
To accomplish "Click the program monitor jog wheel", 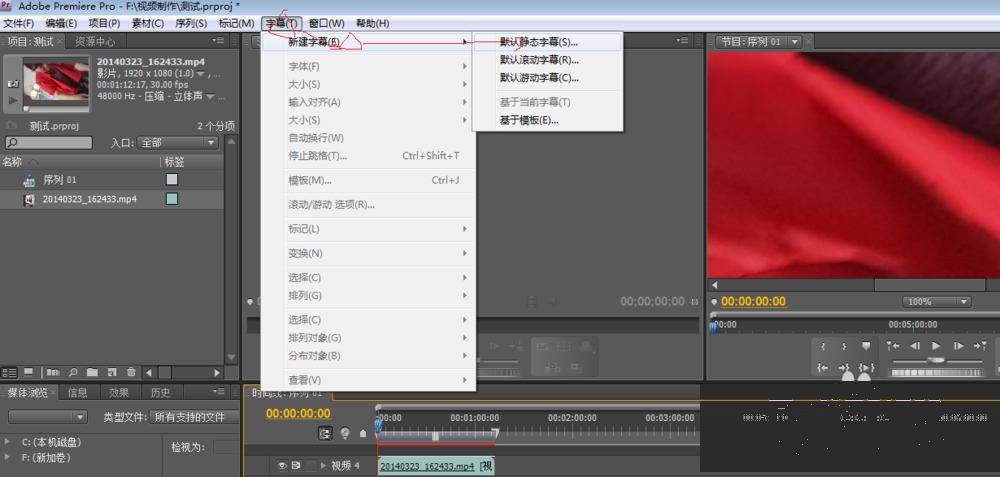I will (936, 372).
